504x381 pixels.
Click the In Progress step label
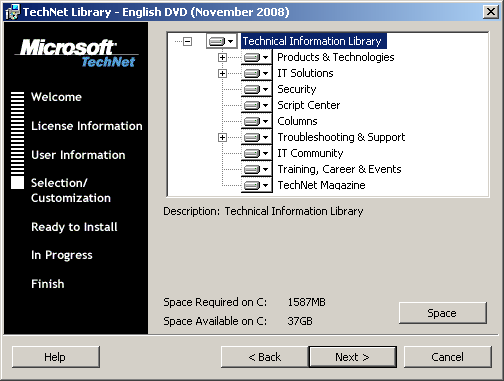point(62,255)
